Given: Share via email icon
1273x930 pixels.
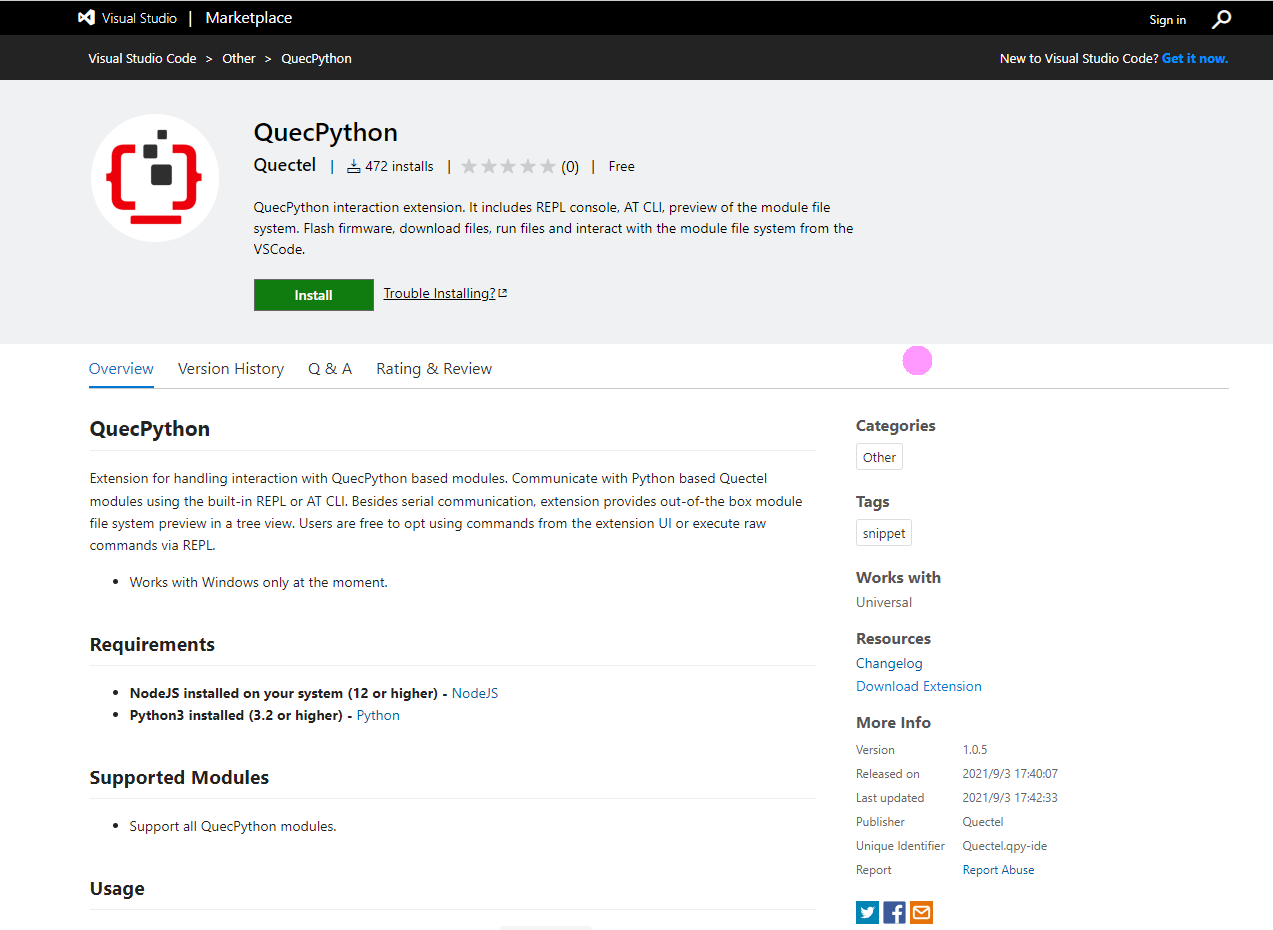Looking at the screenshot, I should tap(921, 912).
